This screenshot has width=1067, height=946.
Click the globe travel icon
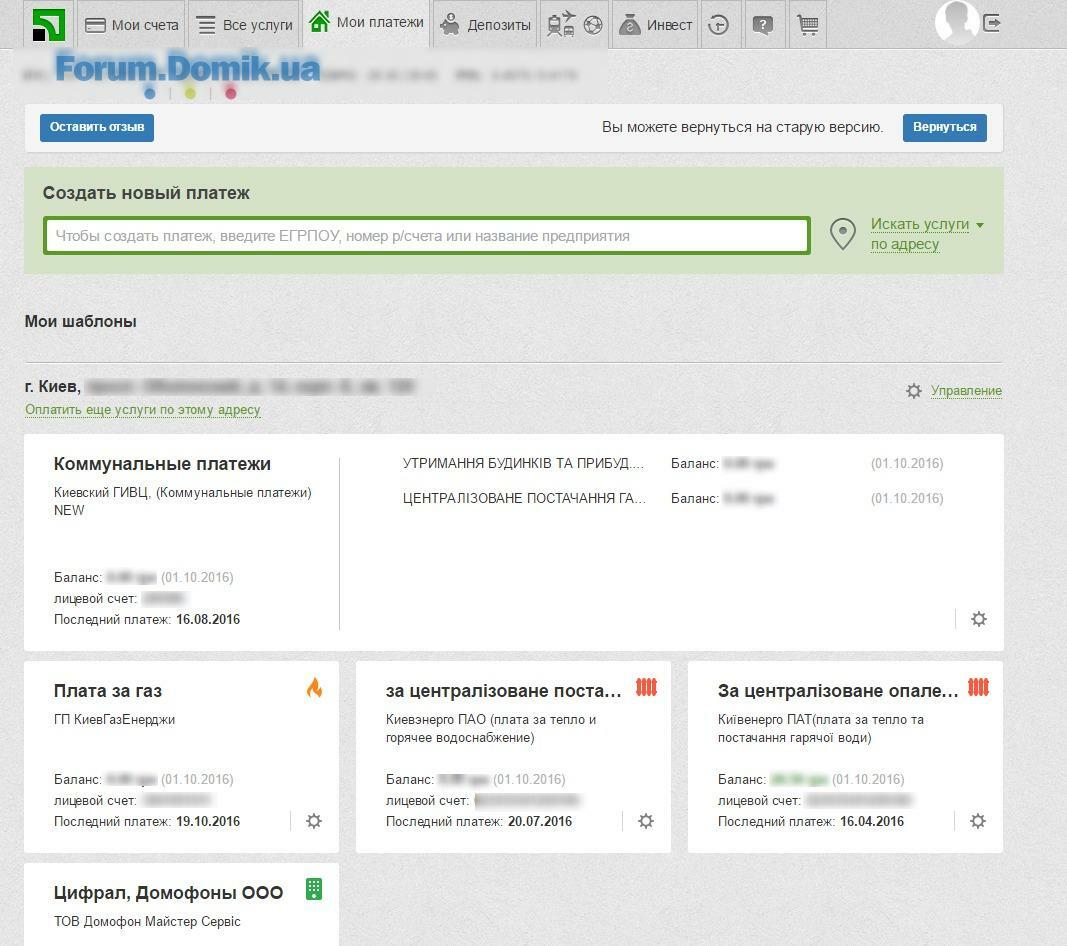593,25
